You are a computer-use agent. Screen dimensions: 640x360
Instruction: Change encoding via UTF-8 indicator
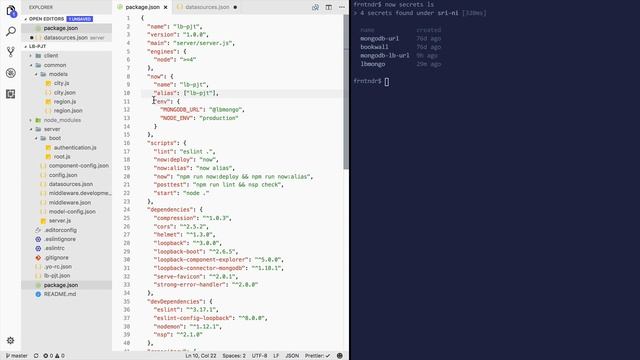point(260,356)
